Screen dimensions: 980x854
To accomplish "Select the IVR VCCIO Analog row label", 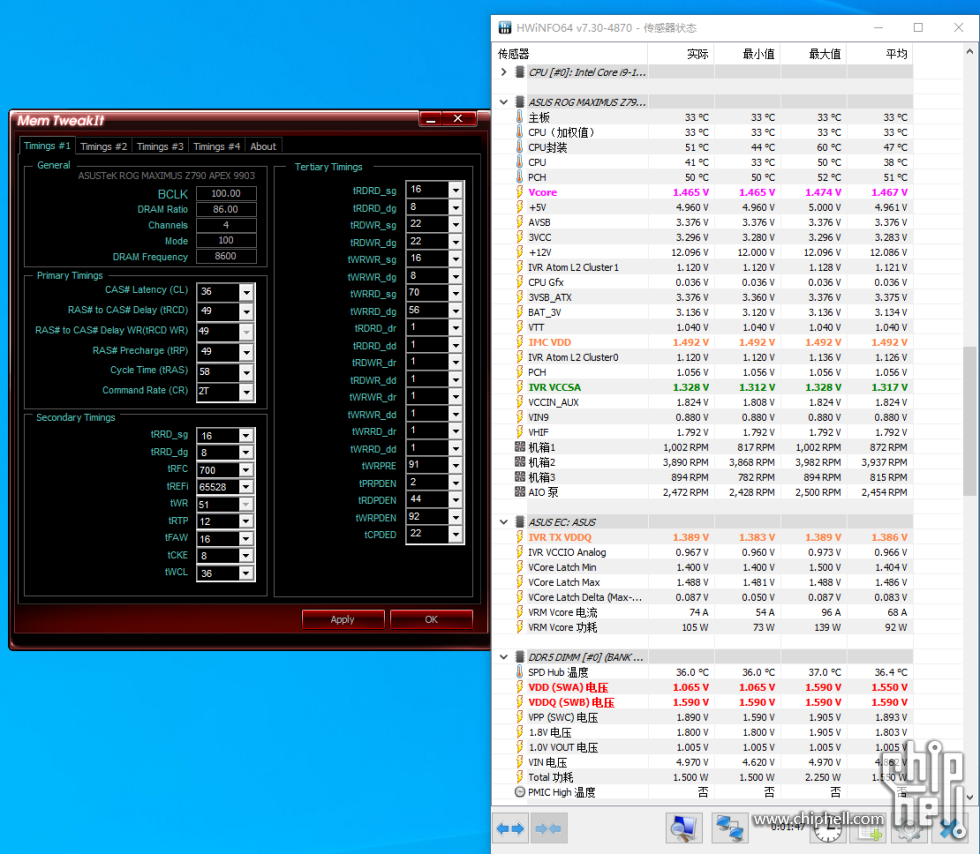I will pos(567,552).
